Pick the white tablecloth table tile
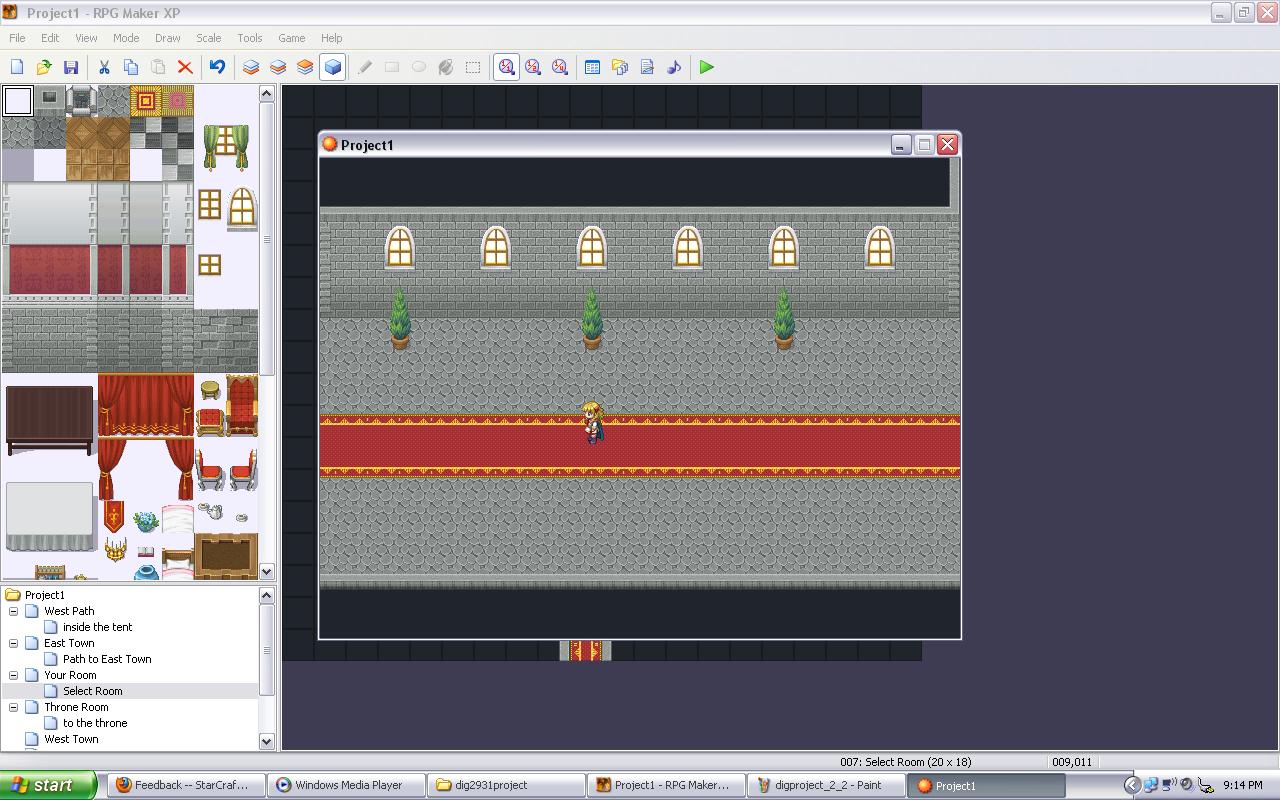Screen dimensions: 1280x800 (50, 516)
